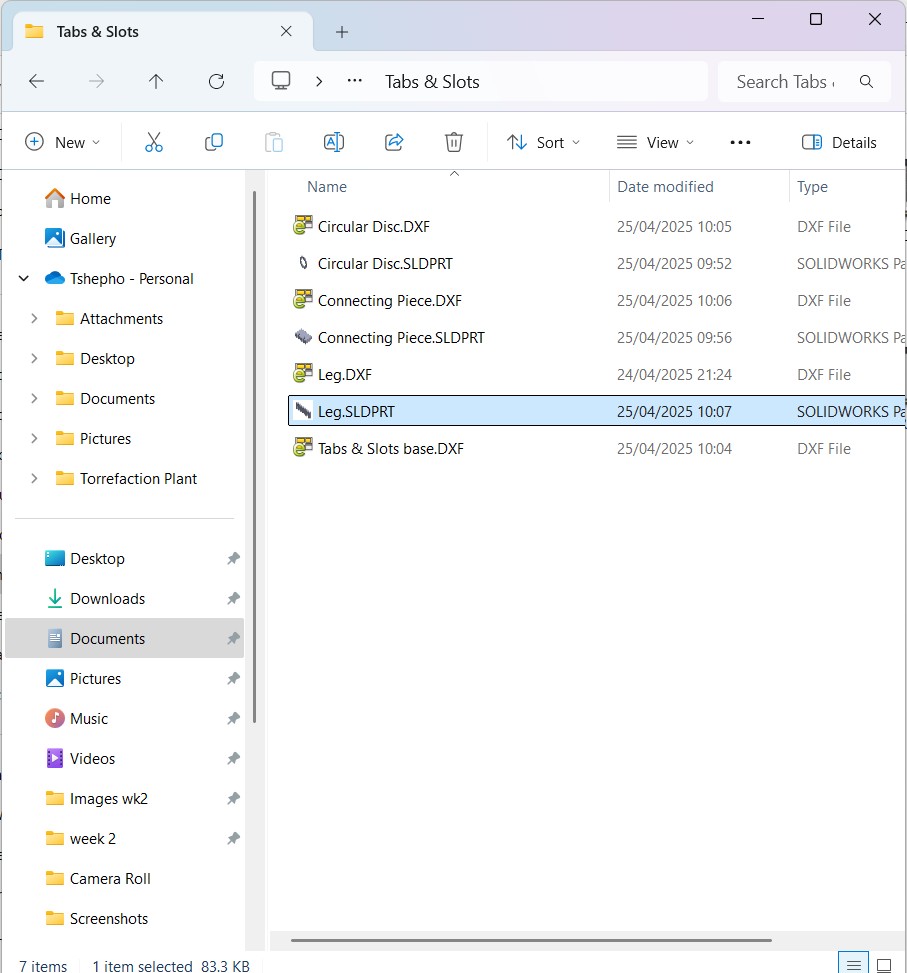907x973 pixels.
Task: Click the pin icon beside Videos
Action: 233,758
